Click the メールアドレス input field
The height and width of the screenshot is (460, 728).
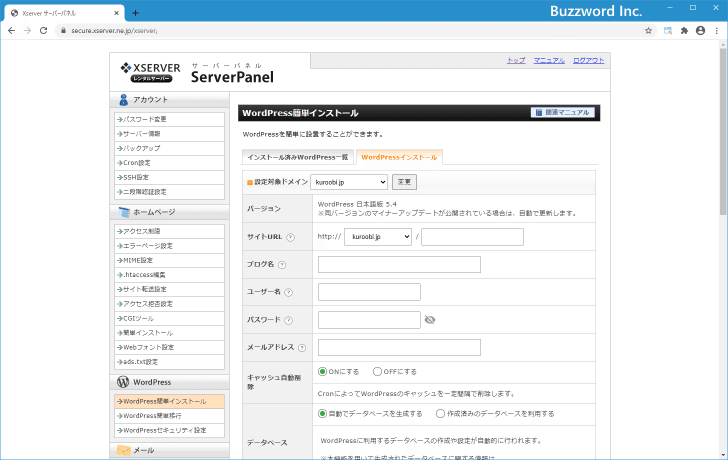point(399,348)
